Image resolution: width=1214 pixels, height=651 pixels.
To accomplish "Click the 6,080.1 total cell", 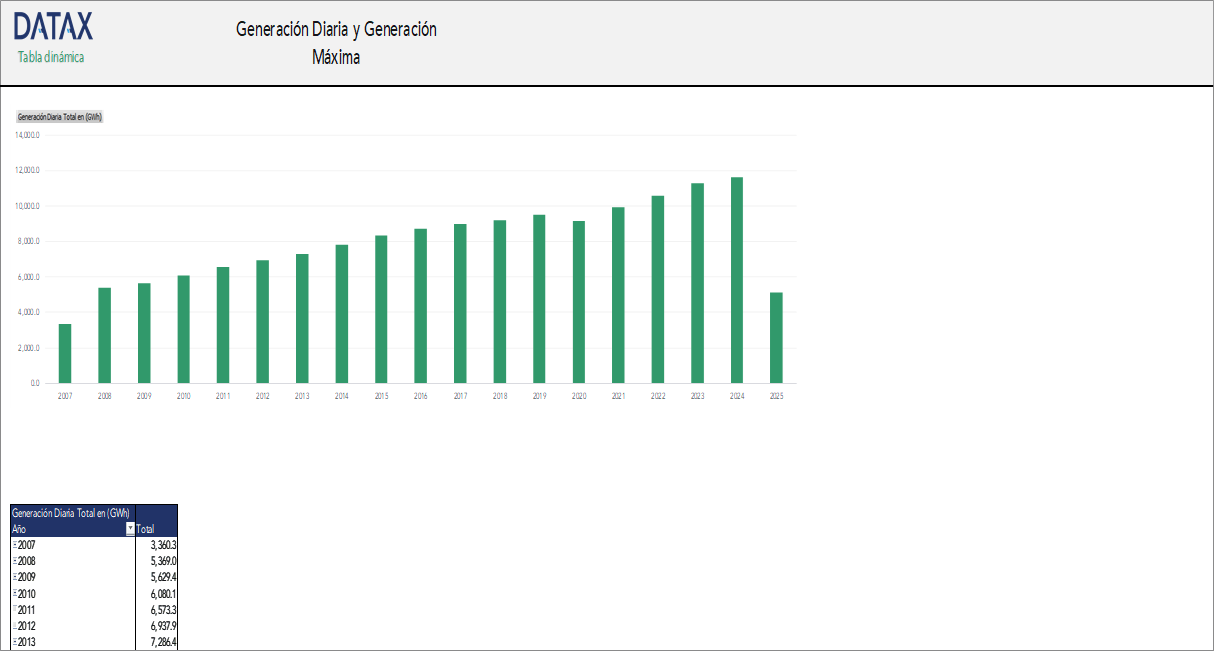I will pyautogui.click(x=157, y=594).
